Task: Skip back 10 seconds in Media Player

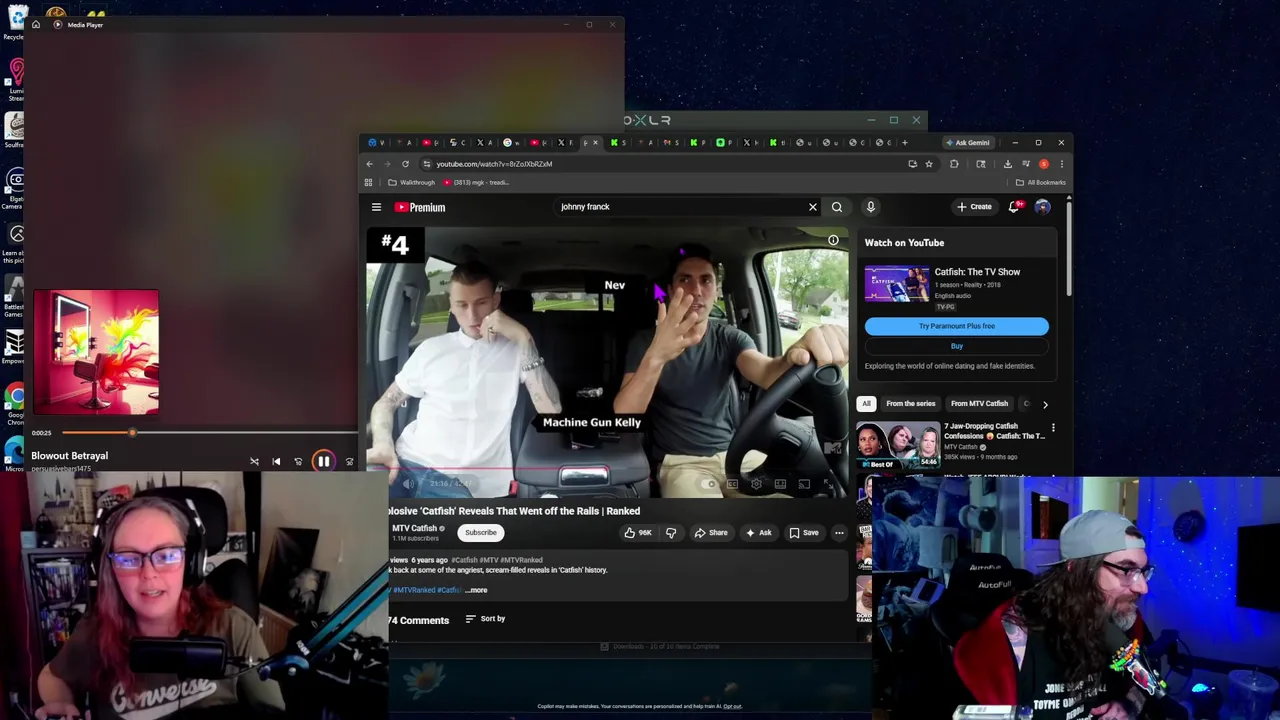Action: point(298,461)
